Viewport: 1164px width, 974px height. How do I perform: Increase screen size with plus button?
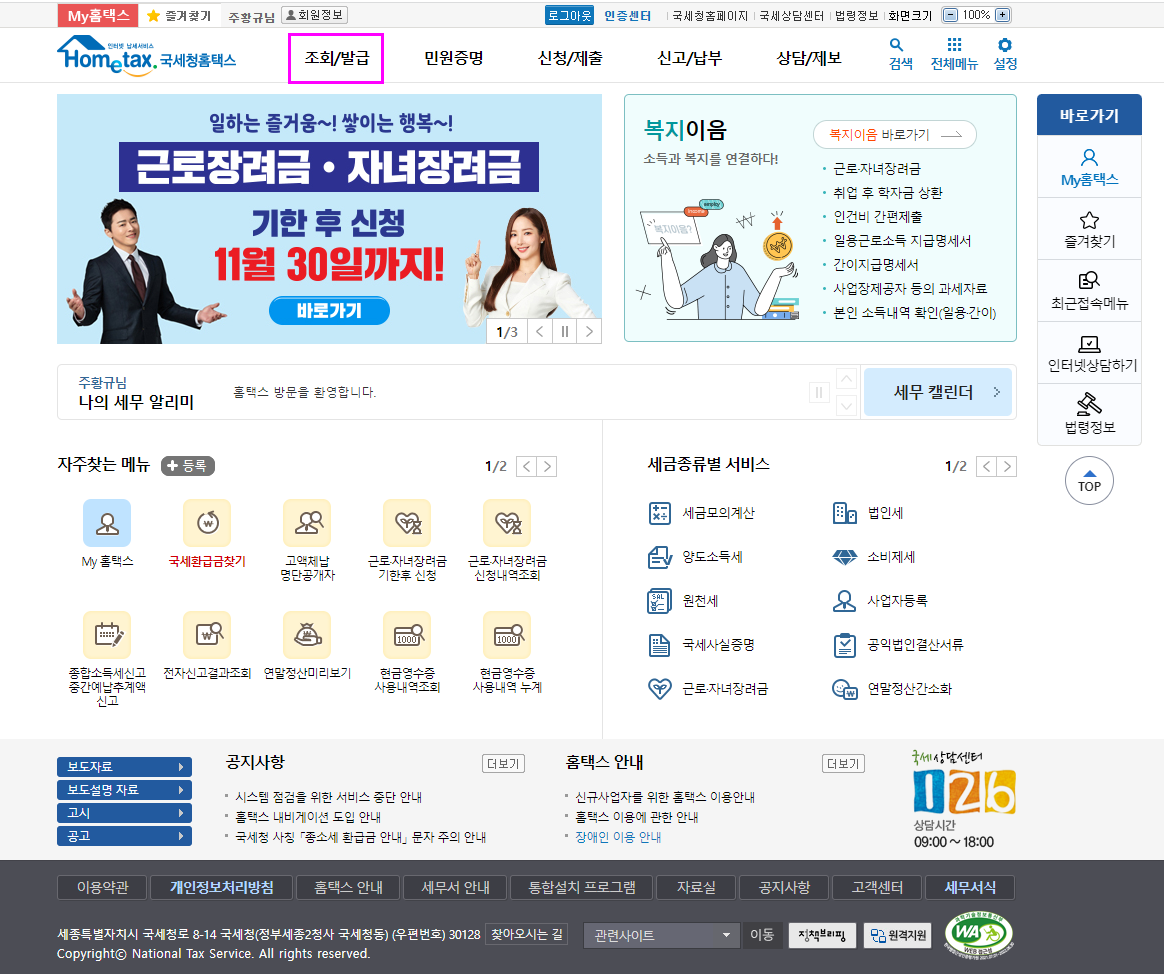tap(1002, 15)
